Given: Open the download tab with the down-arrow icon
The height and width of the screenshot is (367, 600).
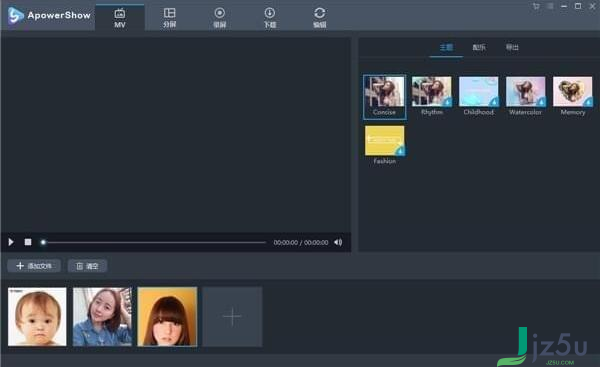Looking at the screenshot, I should coord(270,17).
